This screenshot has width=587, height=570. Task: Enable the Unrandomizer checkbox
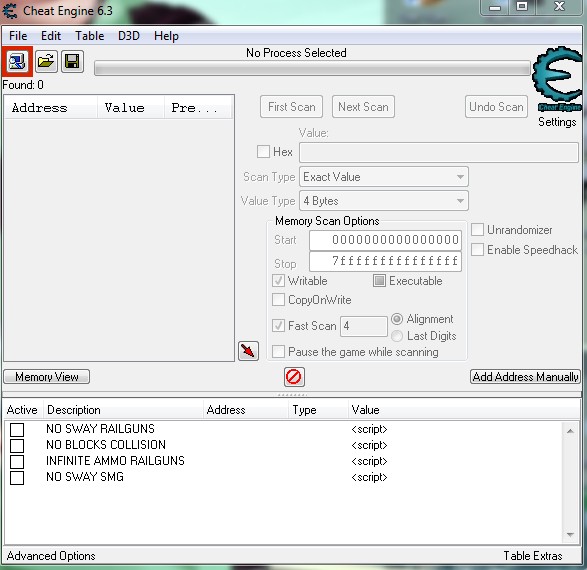tap(477, 230)
